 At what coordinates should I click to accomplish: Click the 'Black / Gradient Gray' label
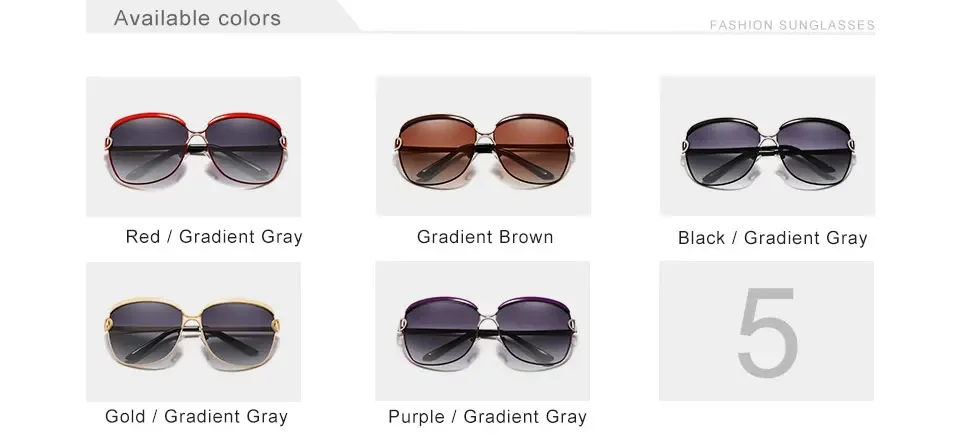click(x=772, y=238)
